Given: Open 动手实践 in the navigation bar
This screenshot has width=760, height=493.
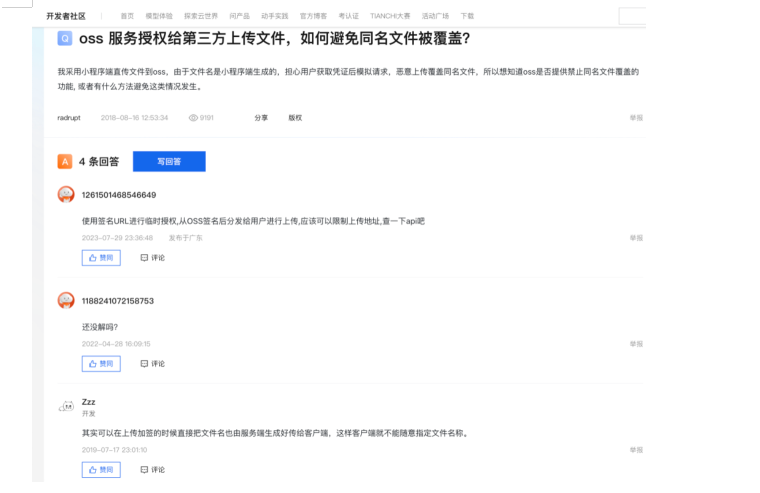Looking at the screenshot, I should click(x=274, y=16).
